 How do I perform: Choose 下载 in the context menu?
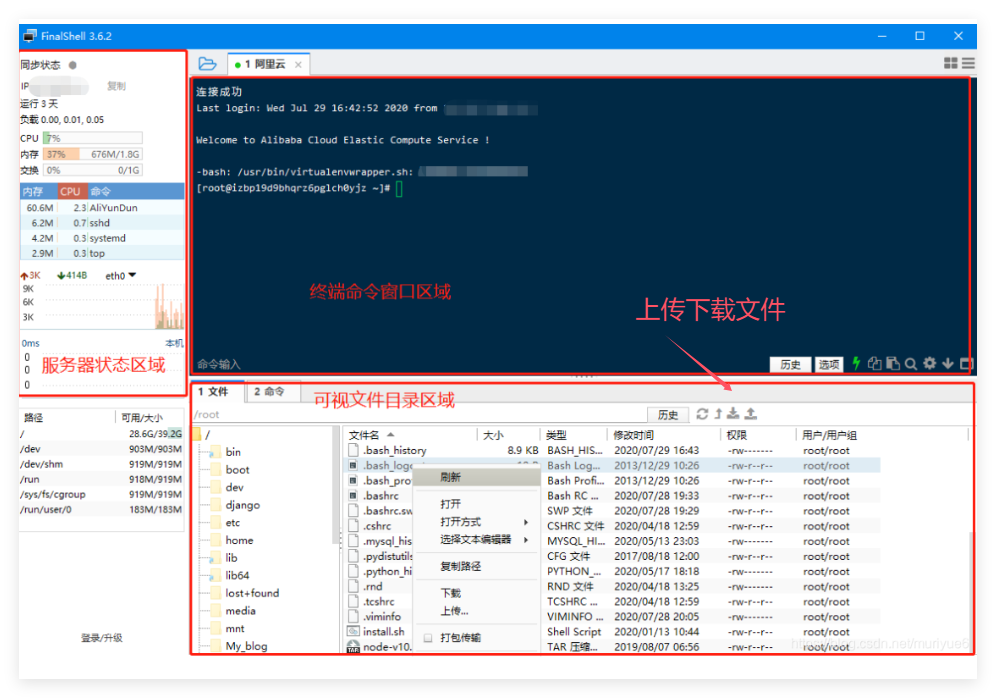[450, 593]
